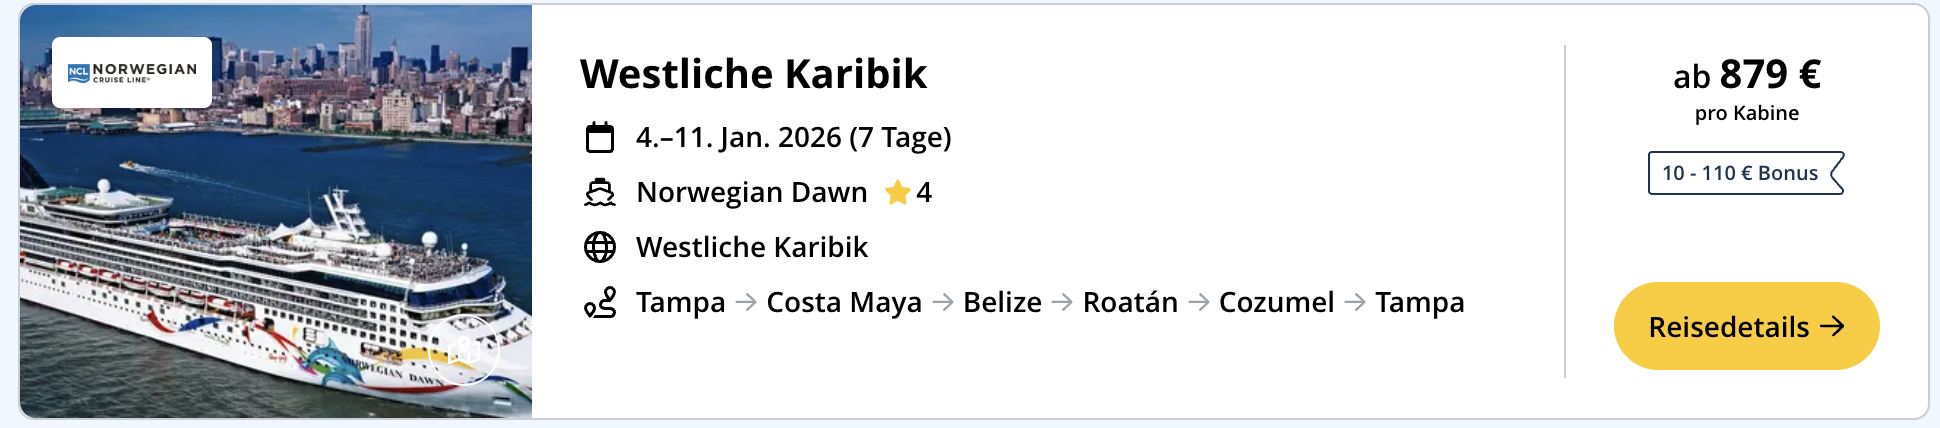Screen dimensions: 1940x428
Task: Click Westliche Karibik region text beside globe
Action: pyautogui.click(x=752, y=247)
